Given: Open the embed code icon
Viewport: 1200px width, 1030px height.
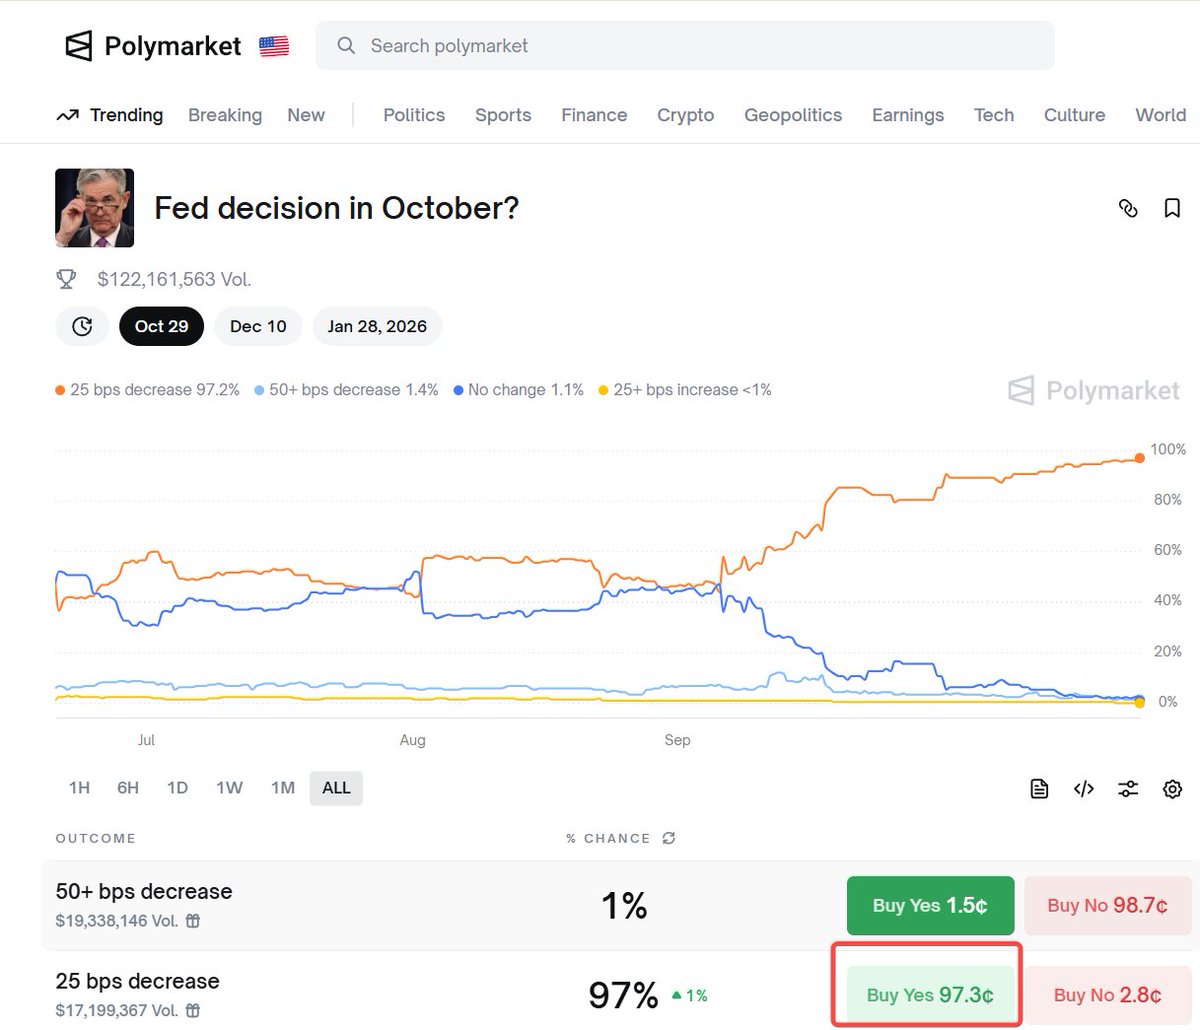Looking at the screenshot, I should coord(1083,789).
